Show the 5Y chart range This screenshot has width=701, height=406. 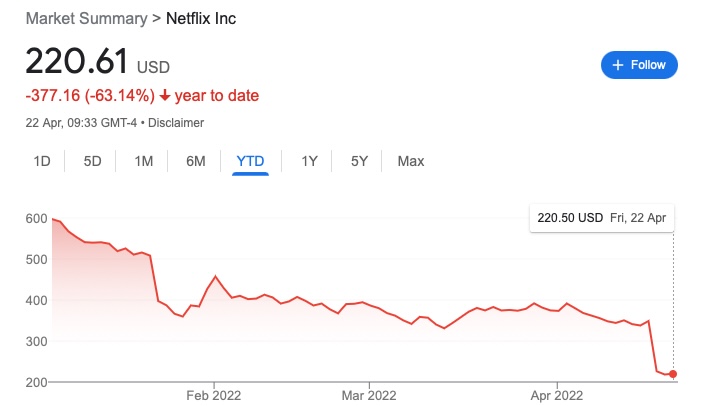pos(359,161)
